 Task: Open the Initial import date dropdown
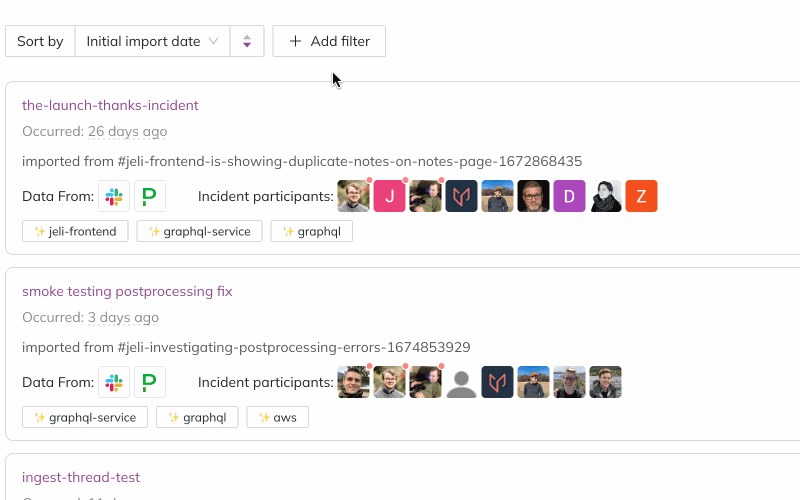click(x=152, y=41)
